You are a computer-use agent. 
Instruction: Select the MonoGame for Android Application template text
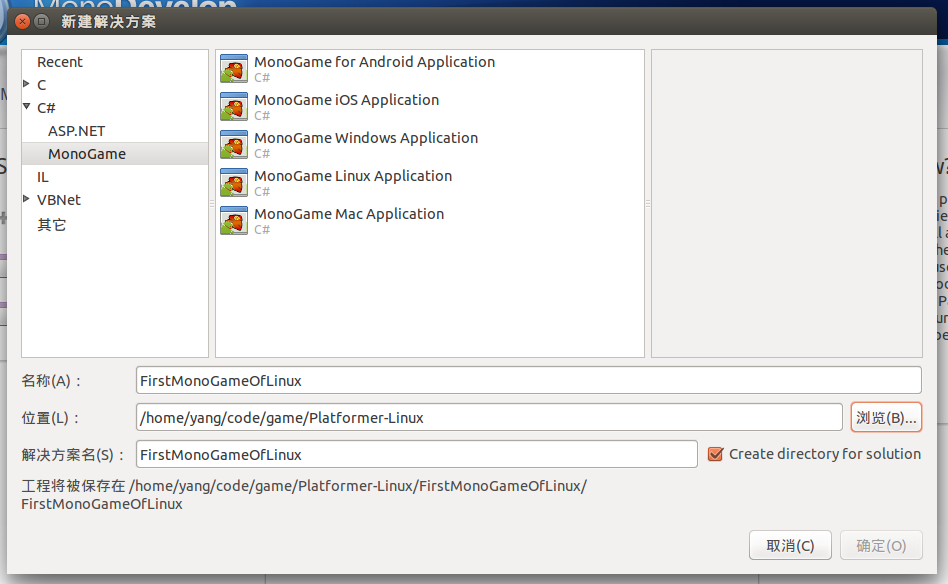(x=374, y=62)
